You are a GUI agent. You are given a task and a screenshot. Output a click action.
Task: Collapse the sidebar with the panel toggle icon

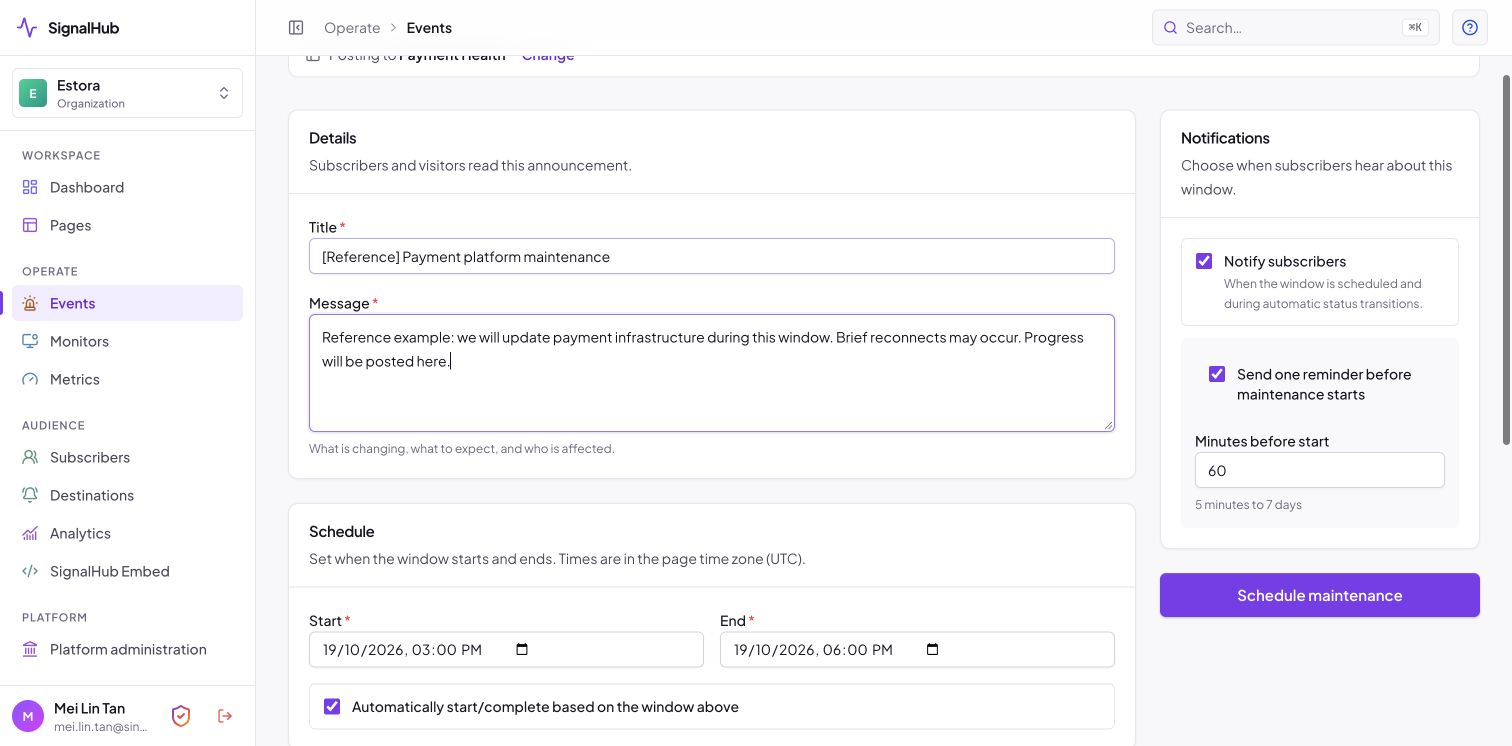(x=296, y=28)
